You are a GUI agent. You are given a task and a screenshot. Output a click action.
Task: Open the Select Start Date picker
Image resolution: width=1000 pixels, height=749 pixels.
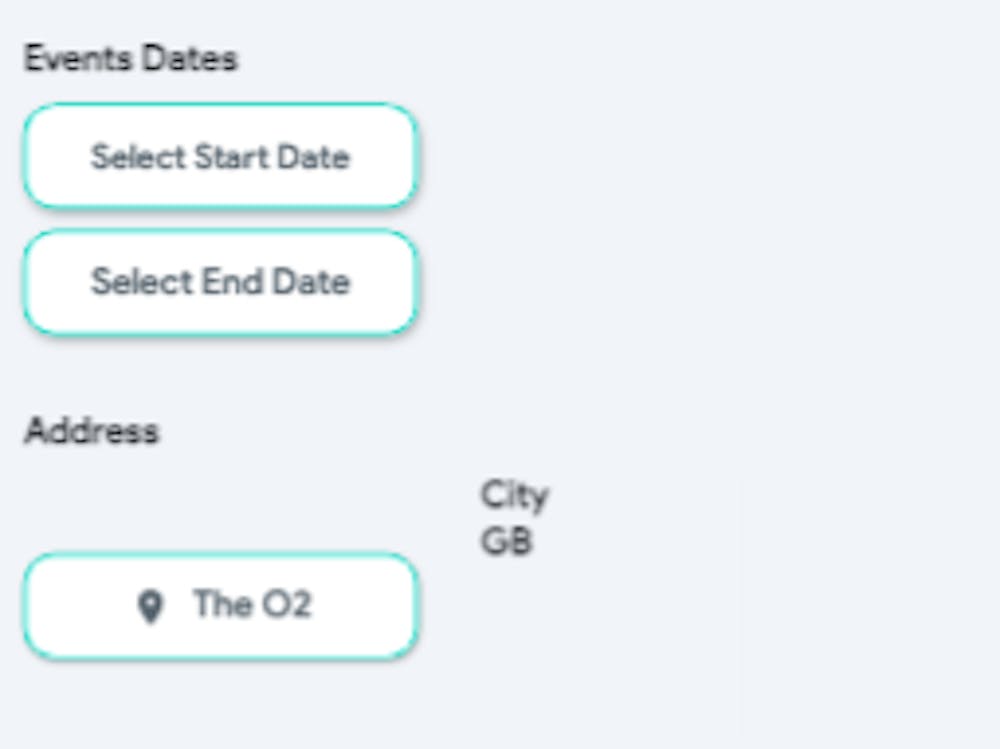click(220, 157)
